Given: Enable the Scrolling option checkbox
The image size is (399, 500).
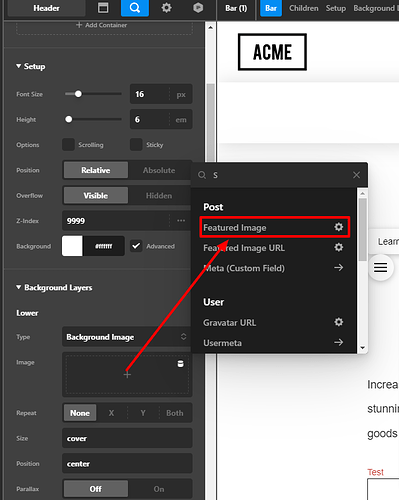Looking at the screenshot, I should [68, 145].
